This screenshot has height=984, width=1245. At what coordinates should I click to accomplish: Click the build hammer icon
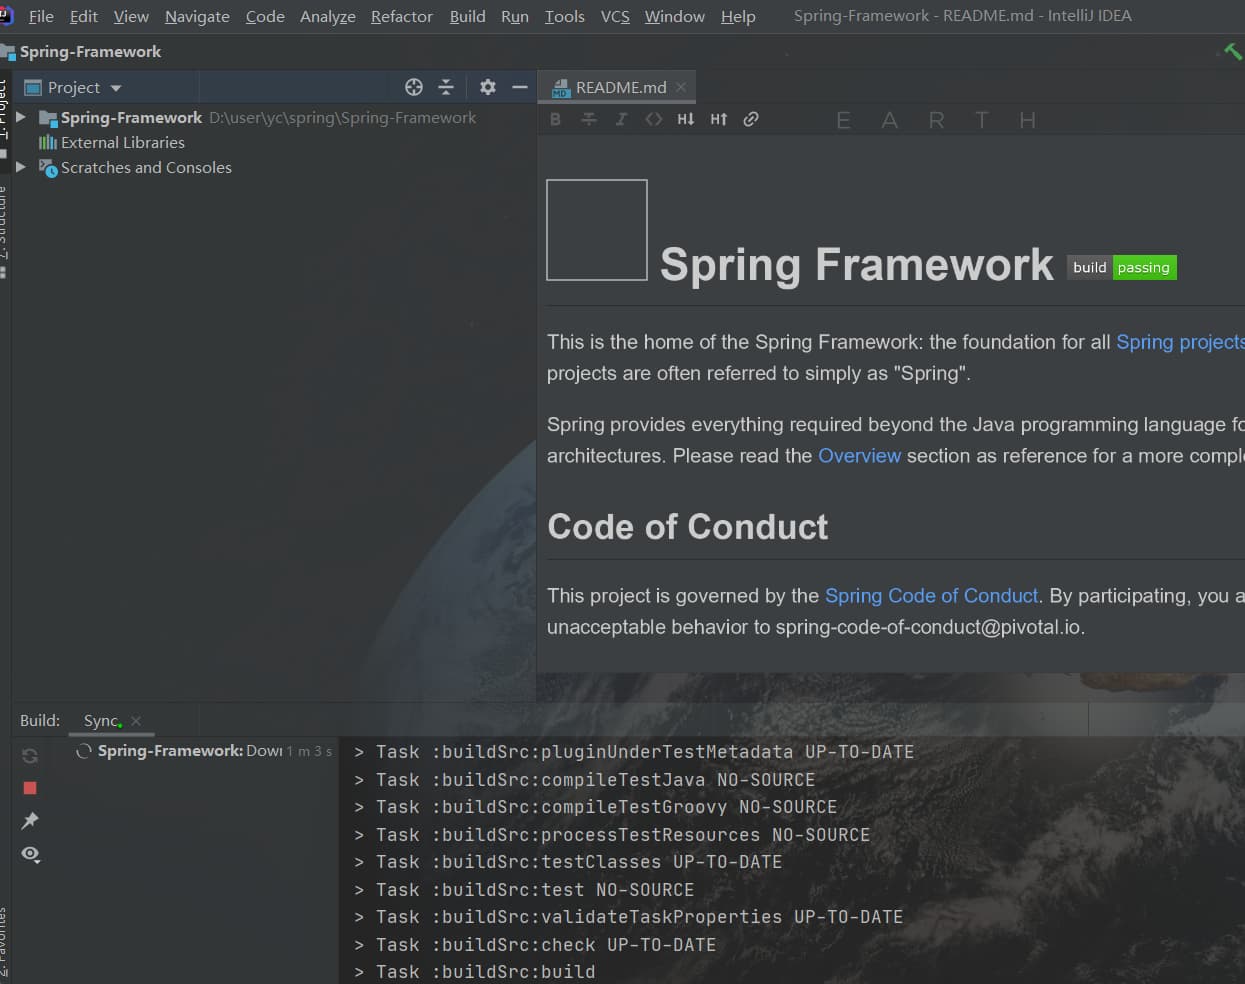1233,50
